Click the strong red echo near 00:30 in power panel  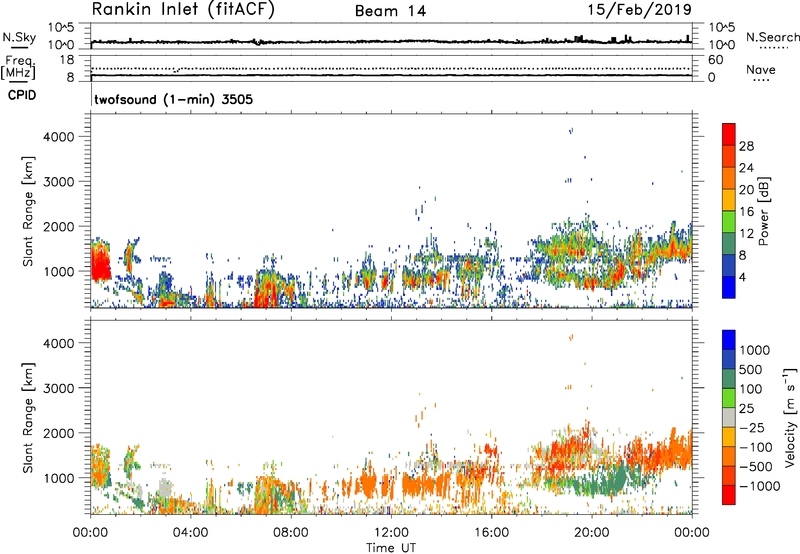point(101,261)
